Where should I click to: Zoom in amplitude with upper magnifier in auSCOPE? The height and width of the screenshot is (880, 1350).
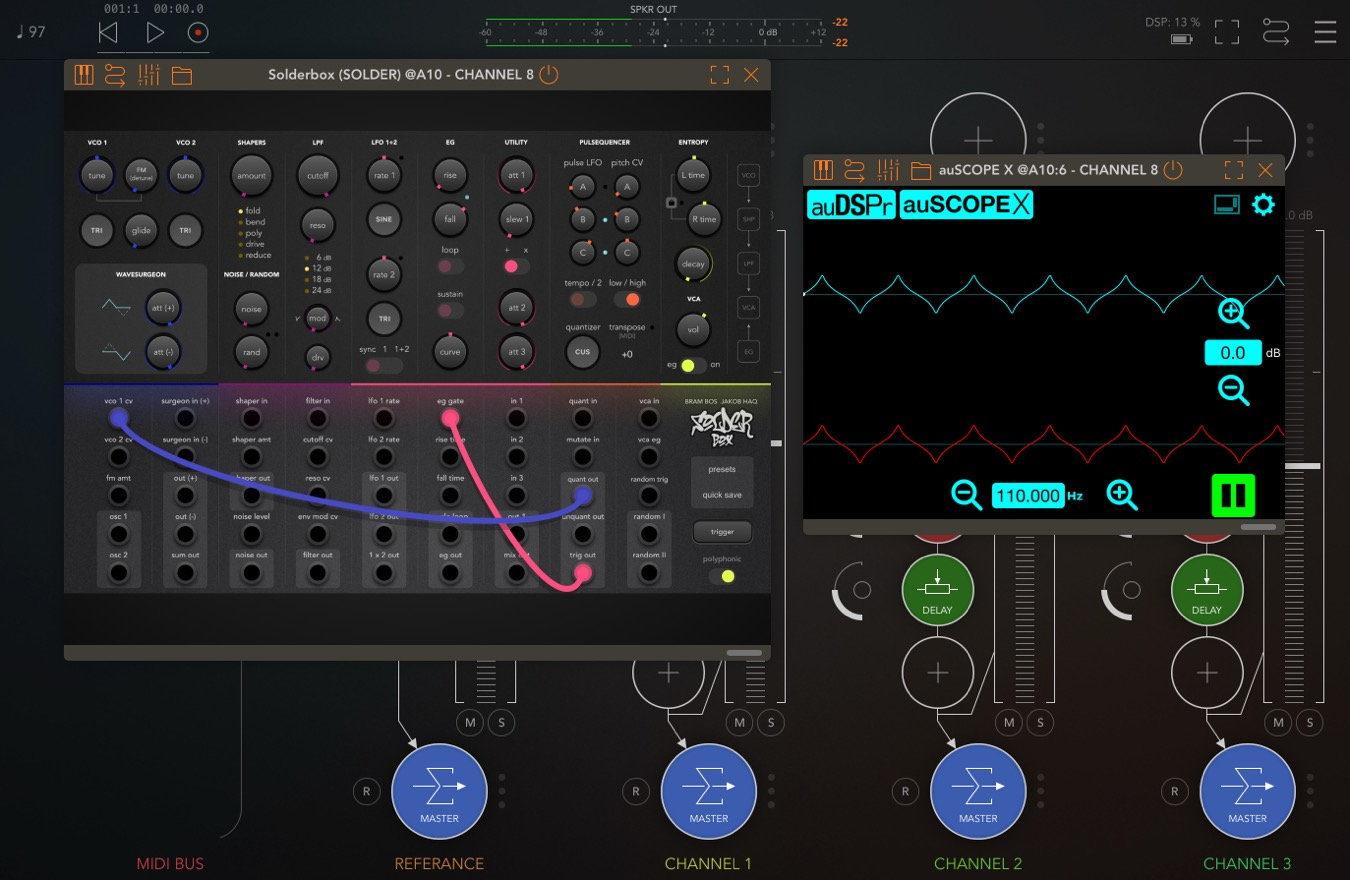tap(1234, 313)
